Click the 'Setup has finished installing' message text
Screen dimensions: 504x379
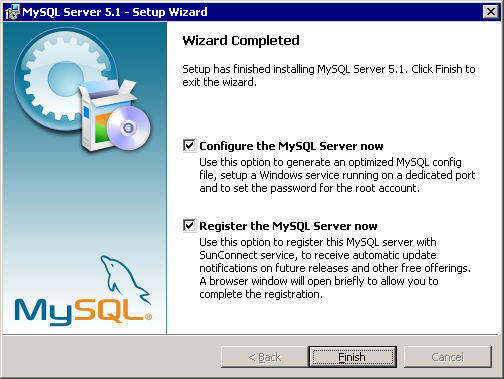coord(329,75)
